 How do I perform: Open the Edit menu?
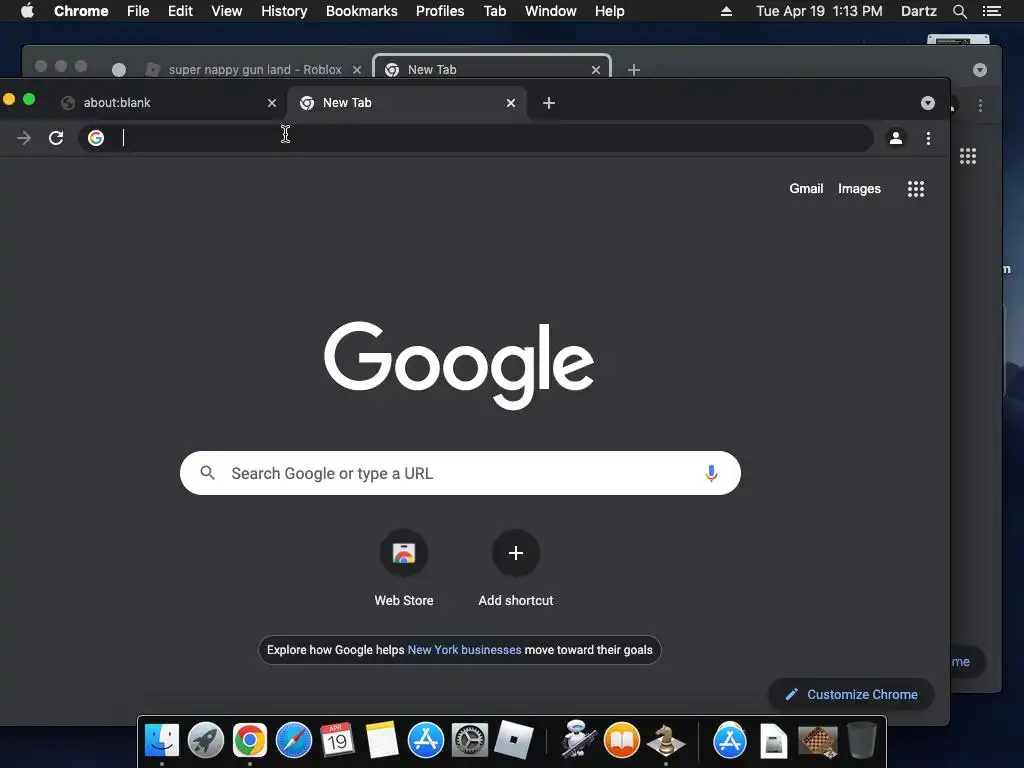coord(180,11)
